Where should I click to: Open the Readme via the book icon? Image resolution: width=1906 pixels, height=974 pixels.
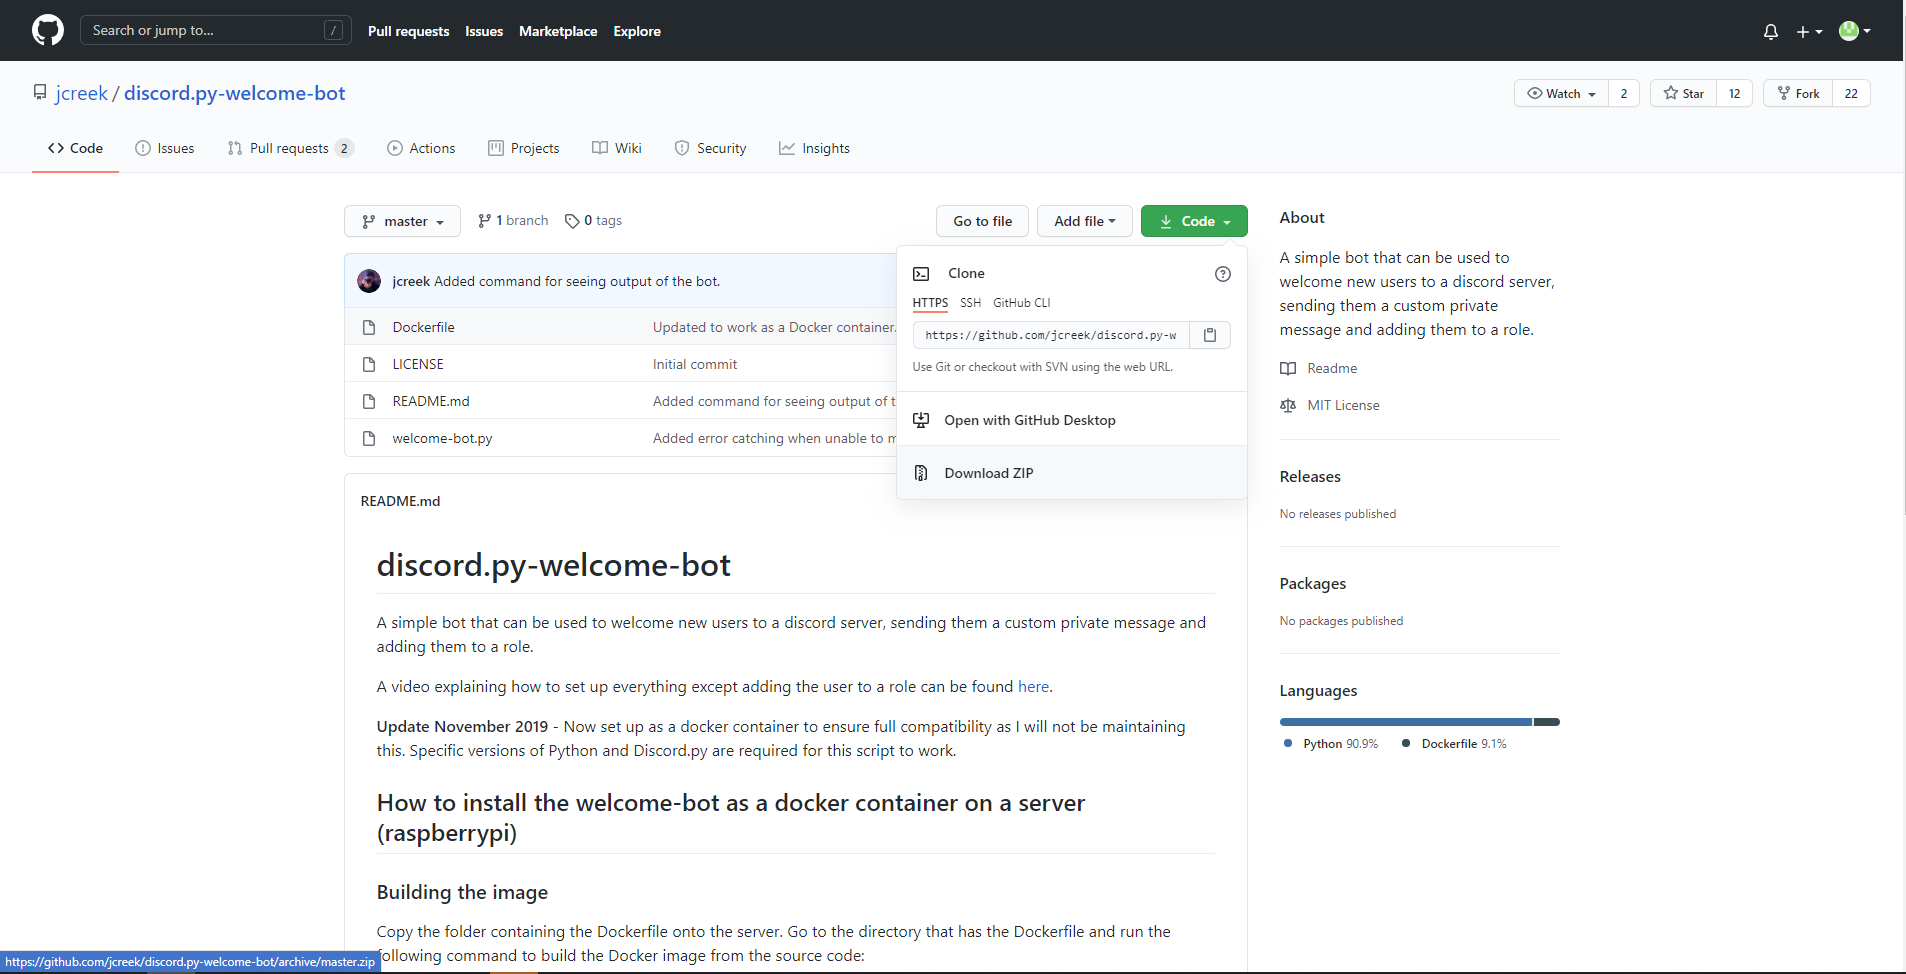(1288, 368)
